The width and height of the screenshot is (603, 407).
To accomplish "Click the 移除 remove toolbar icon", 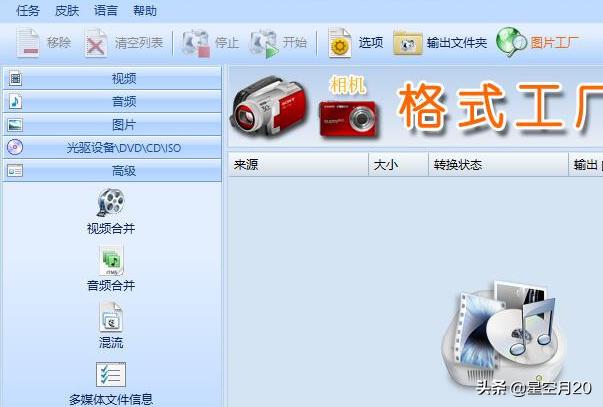I will point(30,43).
